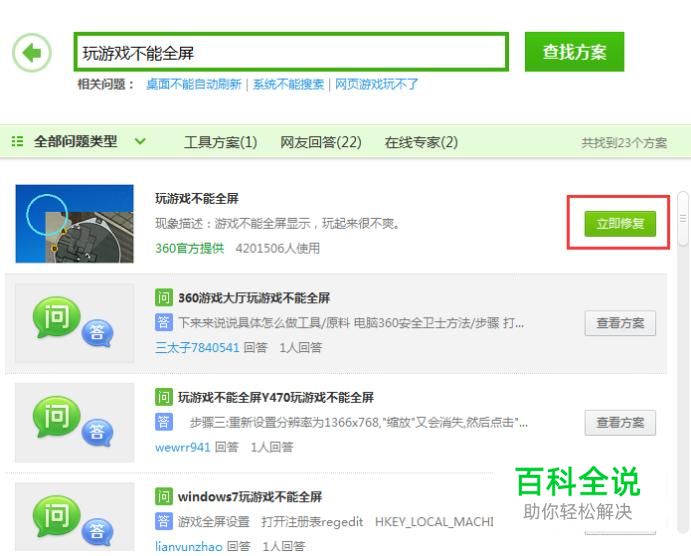The width and height of the screenshot is (691, 556).
Task: Expand the 全部问题类型 dropdown chevron
Action: tap(140, 141)
